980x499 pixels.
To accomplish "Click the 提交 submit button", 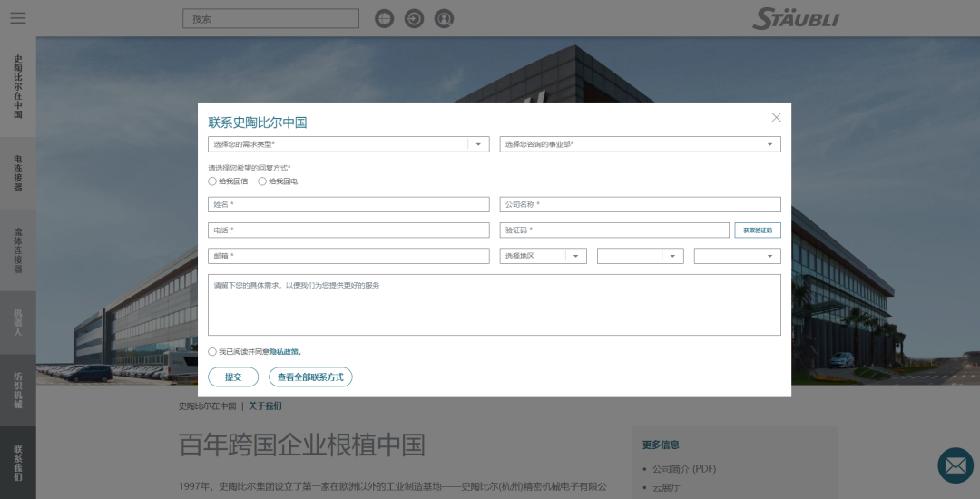I will point(233,377).
